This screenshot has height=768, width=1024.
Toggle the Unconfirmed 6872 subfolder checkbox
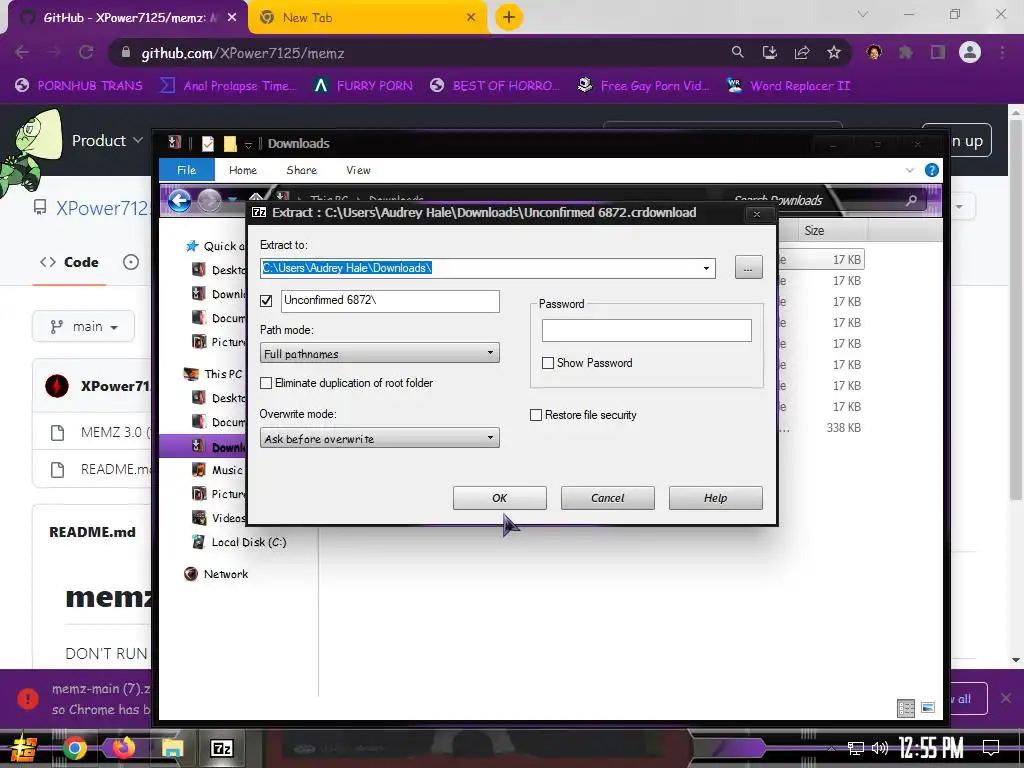266,301
